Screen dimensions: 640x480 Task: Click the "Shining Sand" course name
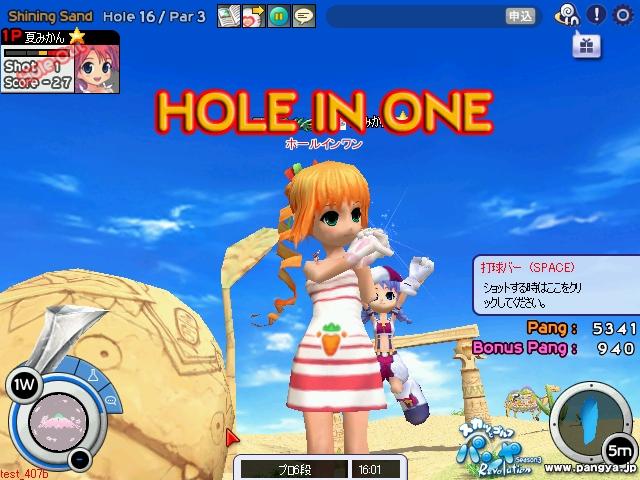[51, 16]
